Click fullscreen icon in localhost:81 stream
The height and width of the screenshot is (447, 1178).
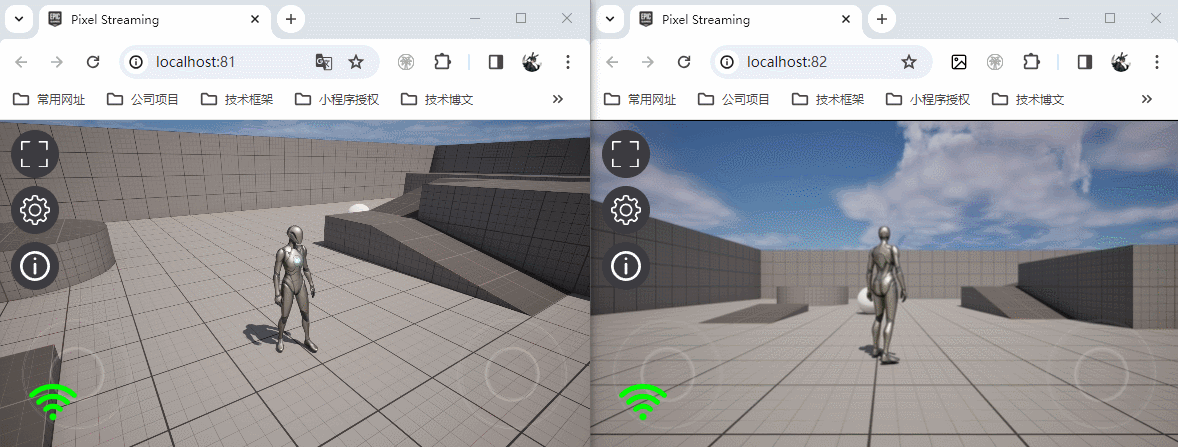(x=35, y=154)
